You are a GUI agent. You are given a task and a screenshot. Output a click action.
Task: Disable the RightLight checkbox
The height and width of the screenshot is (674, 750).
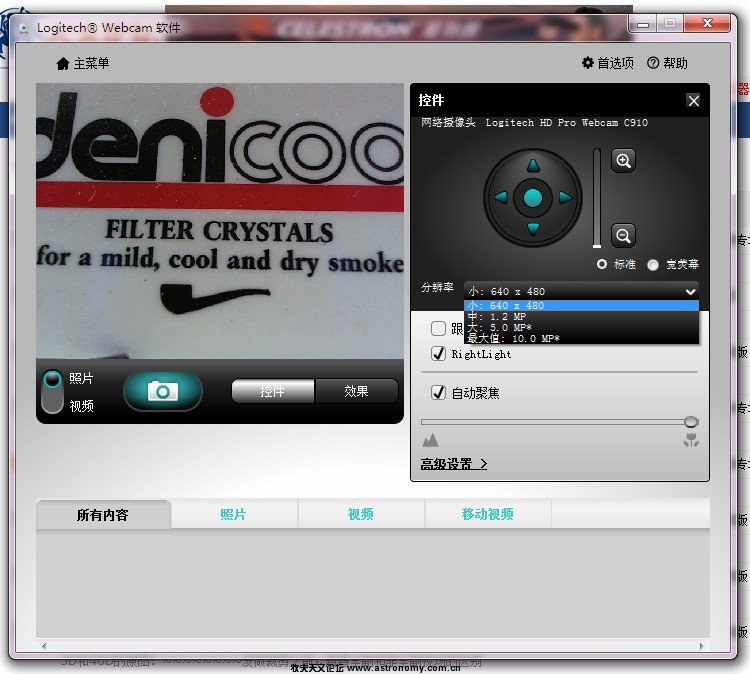[438, 354]
